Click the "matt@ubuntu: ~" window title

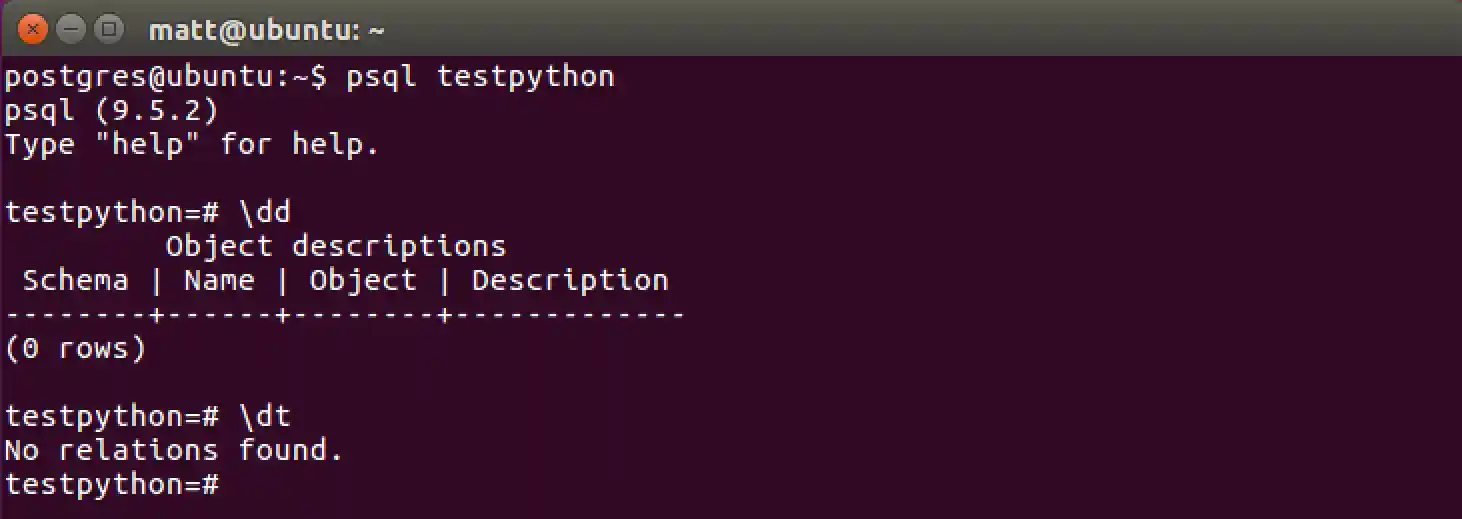point(266,31)
